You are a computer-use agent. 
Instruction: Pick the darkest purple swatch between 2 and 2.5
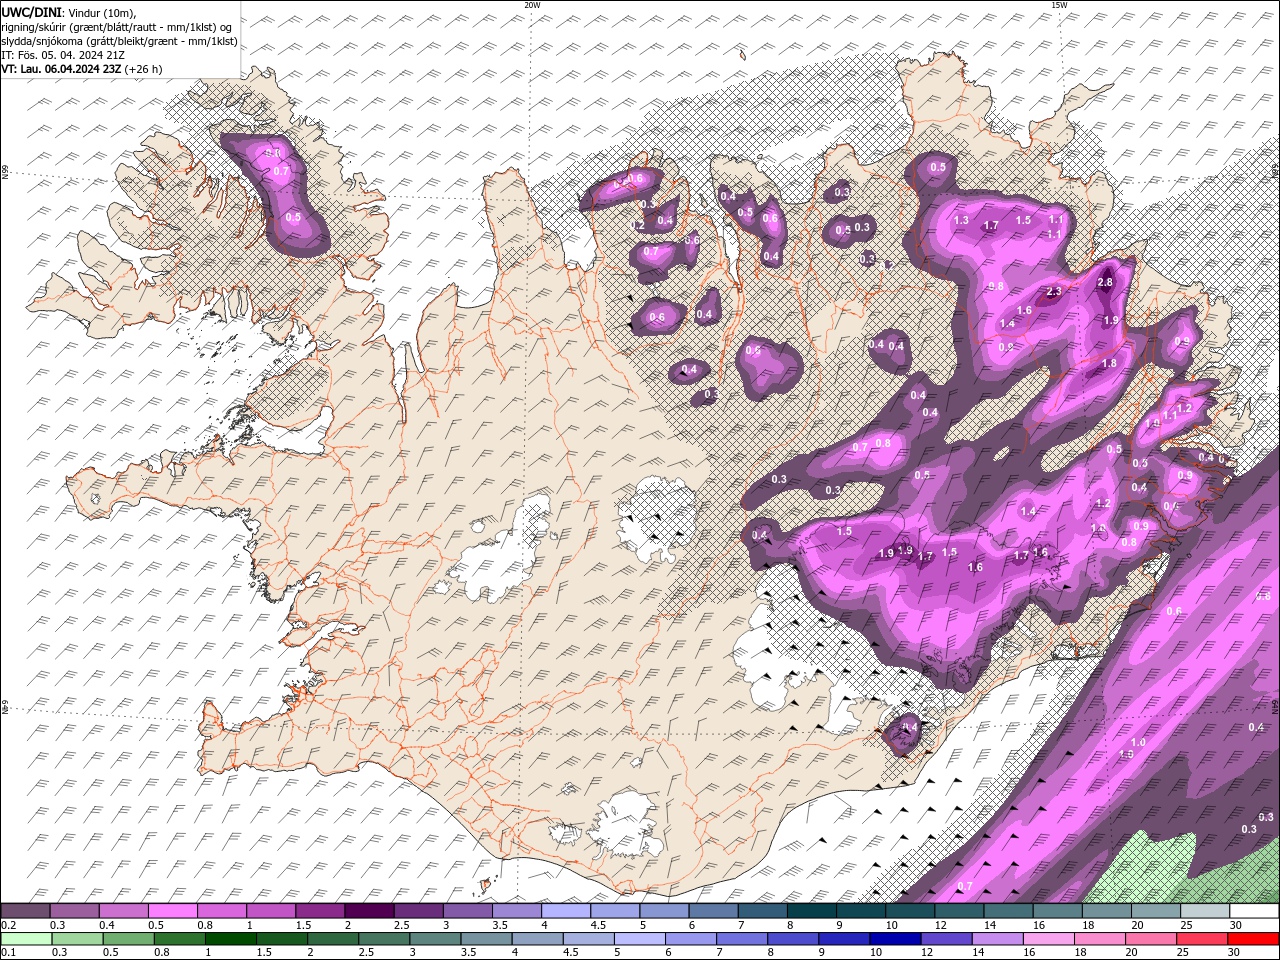pyautogui.click(x=369, y=911)
